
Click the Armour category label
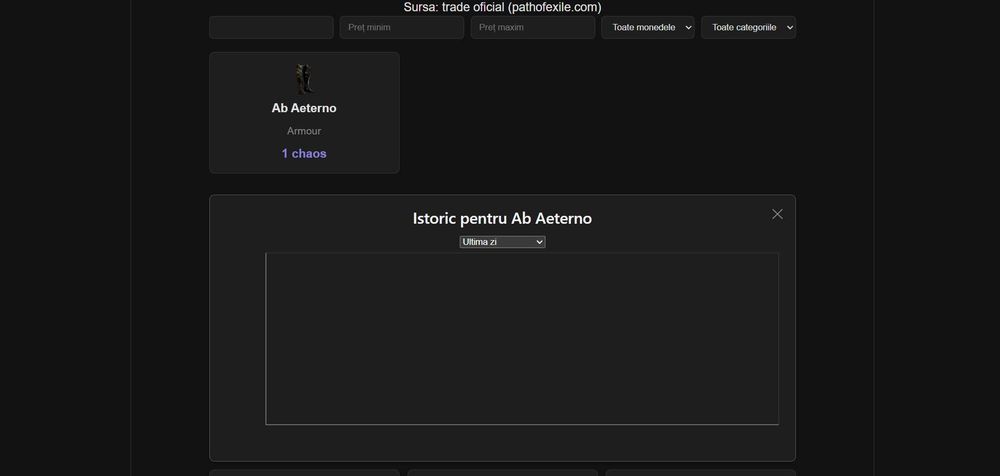304,131
